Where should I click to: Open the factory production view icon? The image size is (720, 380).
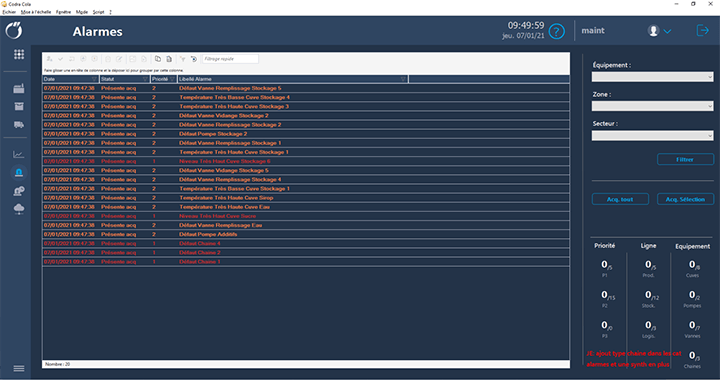pos(19,89)
